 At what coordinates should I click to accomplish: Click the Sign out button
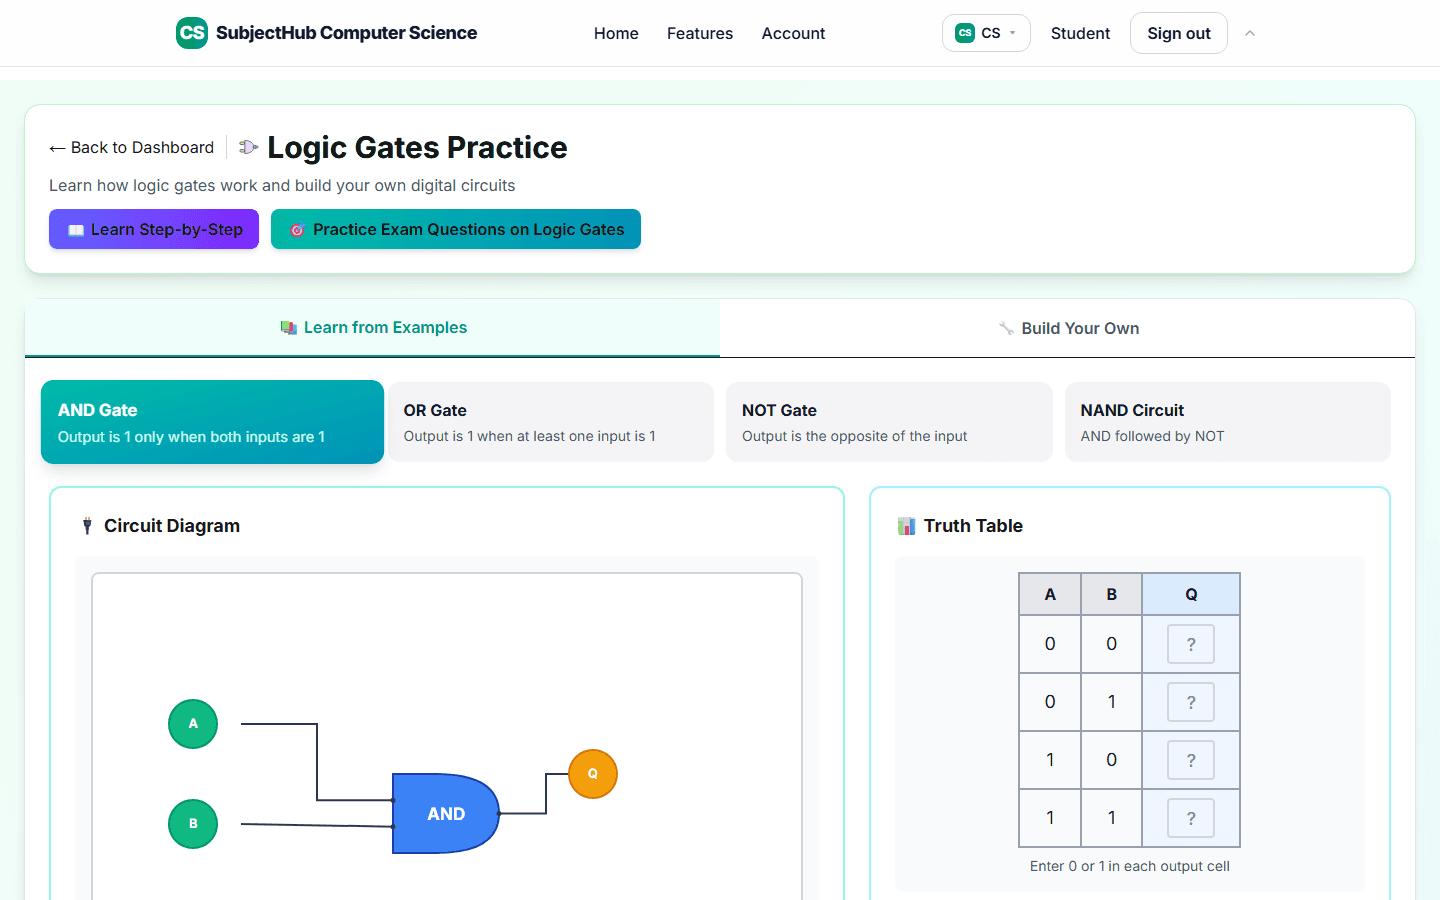click(1179, 33)
